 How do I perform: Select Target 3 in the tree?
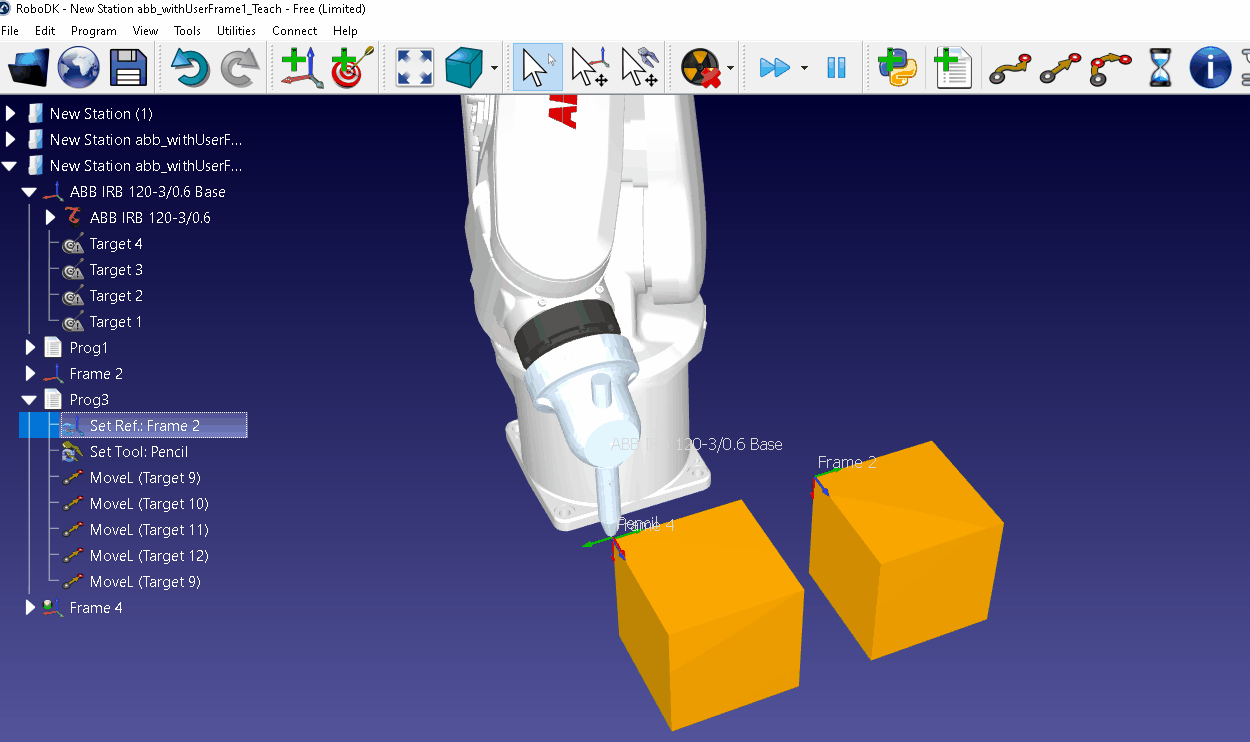(116, 270)
